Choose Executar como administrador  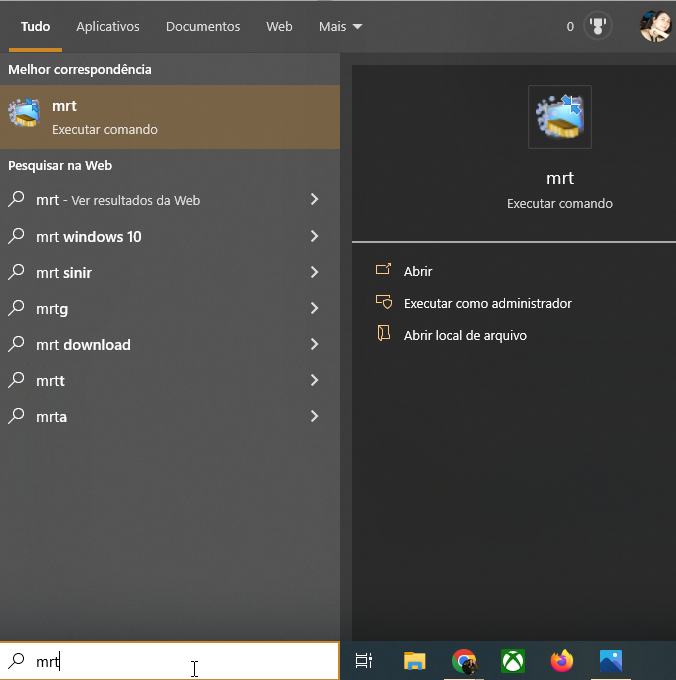(x=488, y=303)
